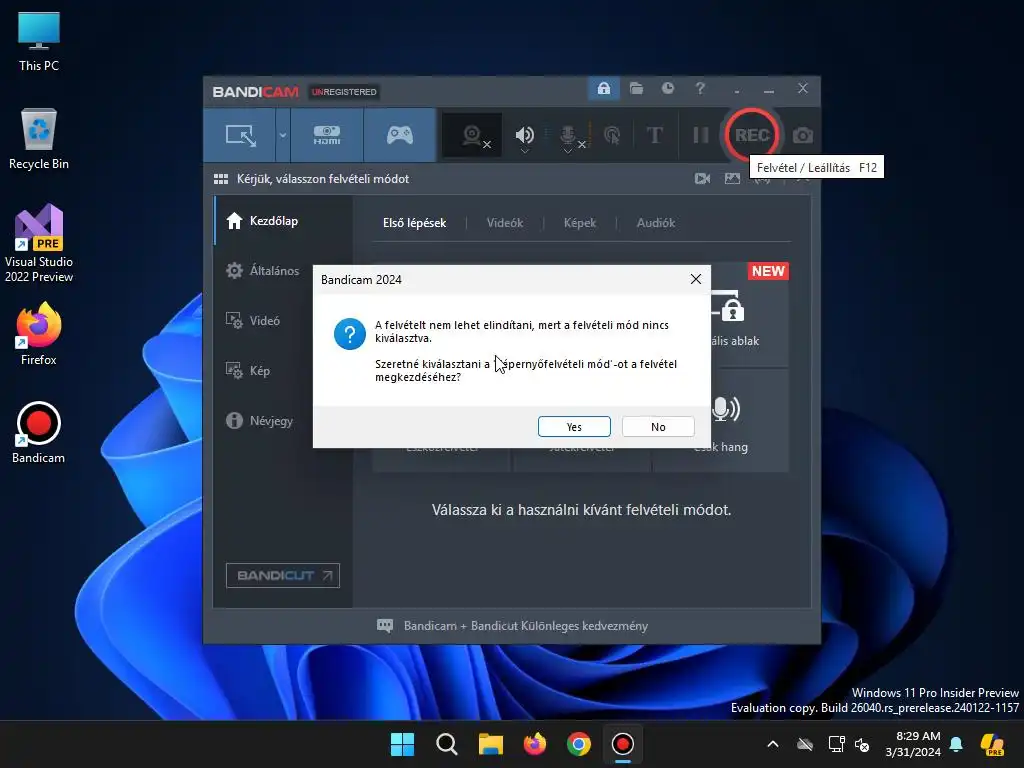This screenshot has height=768, width=1024.
Task: Click the video camera icon in status bar
Action: point(703,178)
